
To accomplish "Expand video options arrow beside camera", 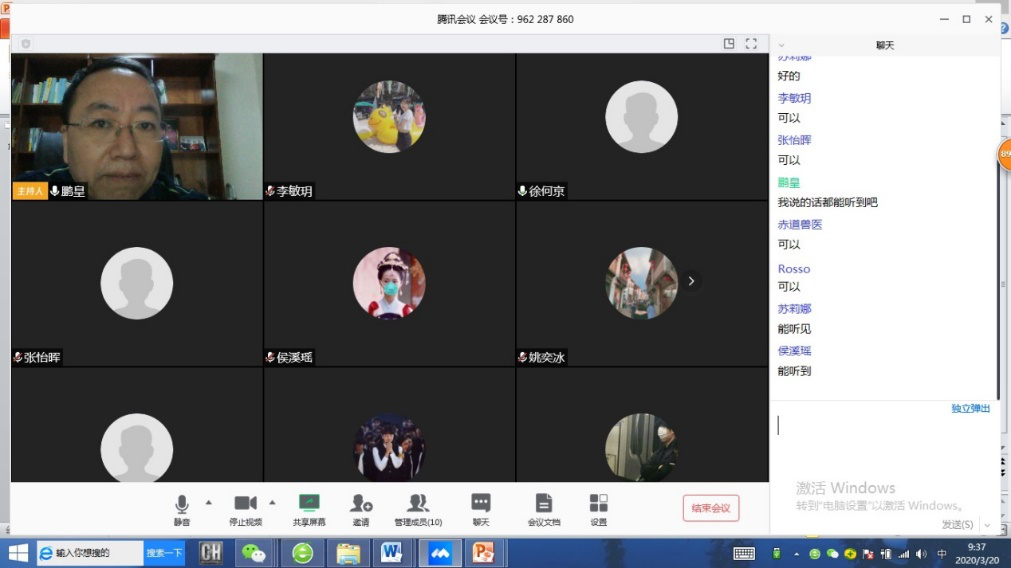I will (272, 502).
